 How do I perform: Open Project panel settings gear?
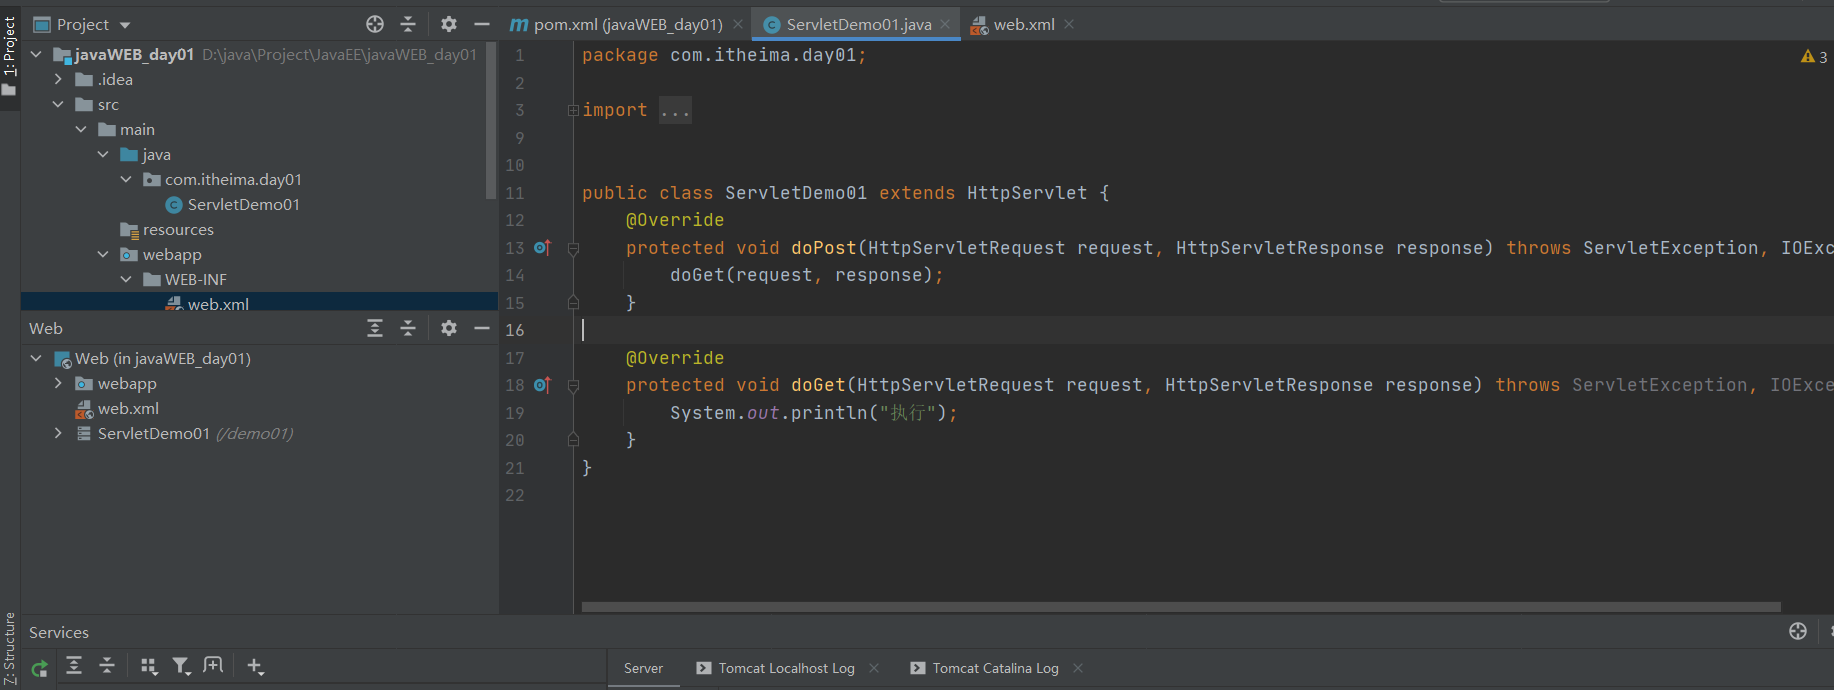449,24
